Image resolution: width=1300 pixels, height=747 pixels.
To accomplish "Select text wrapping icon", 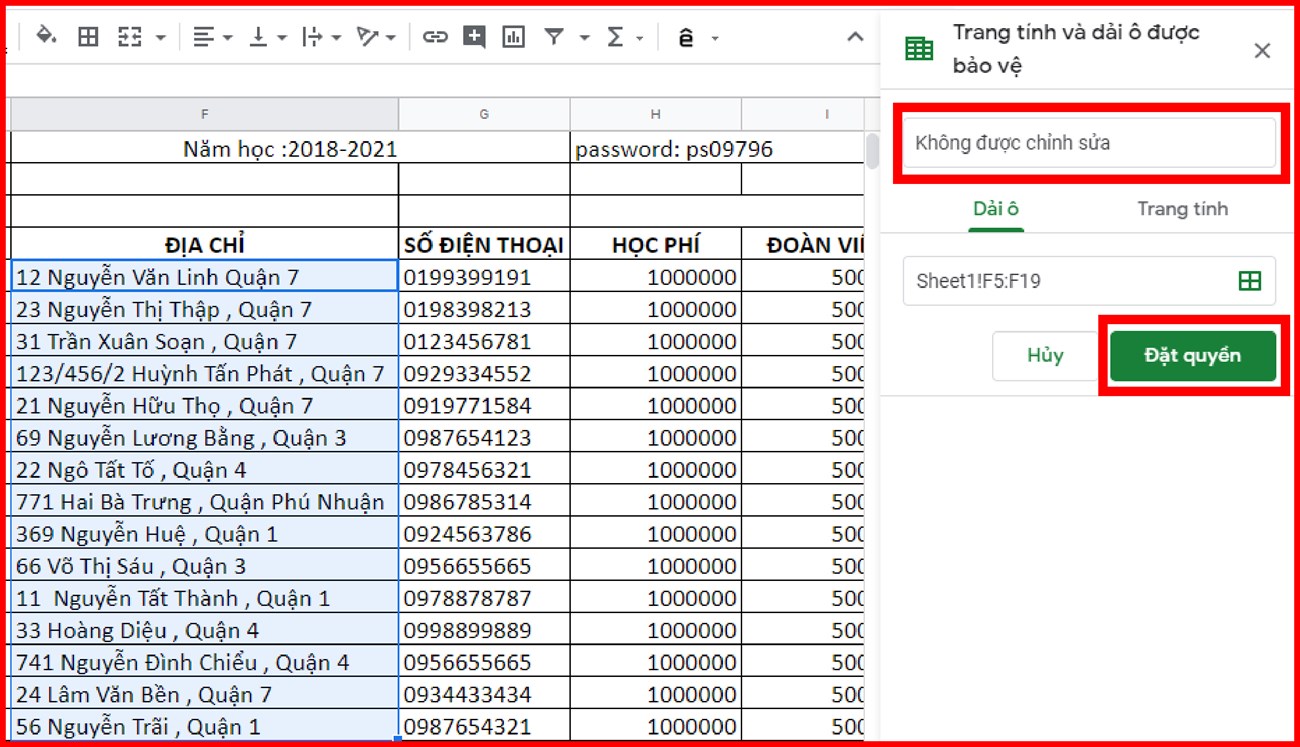I will tap(312, 37).
